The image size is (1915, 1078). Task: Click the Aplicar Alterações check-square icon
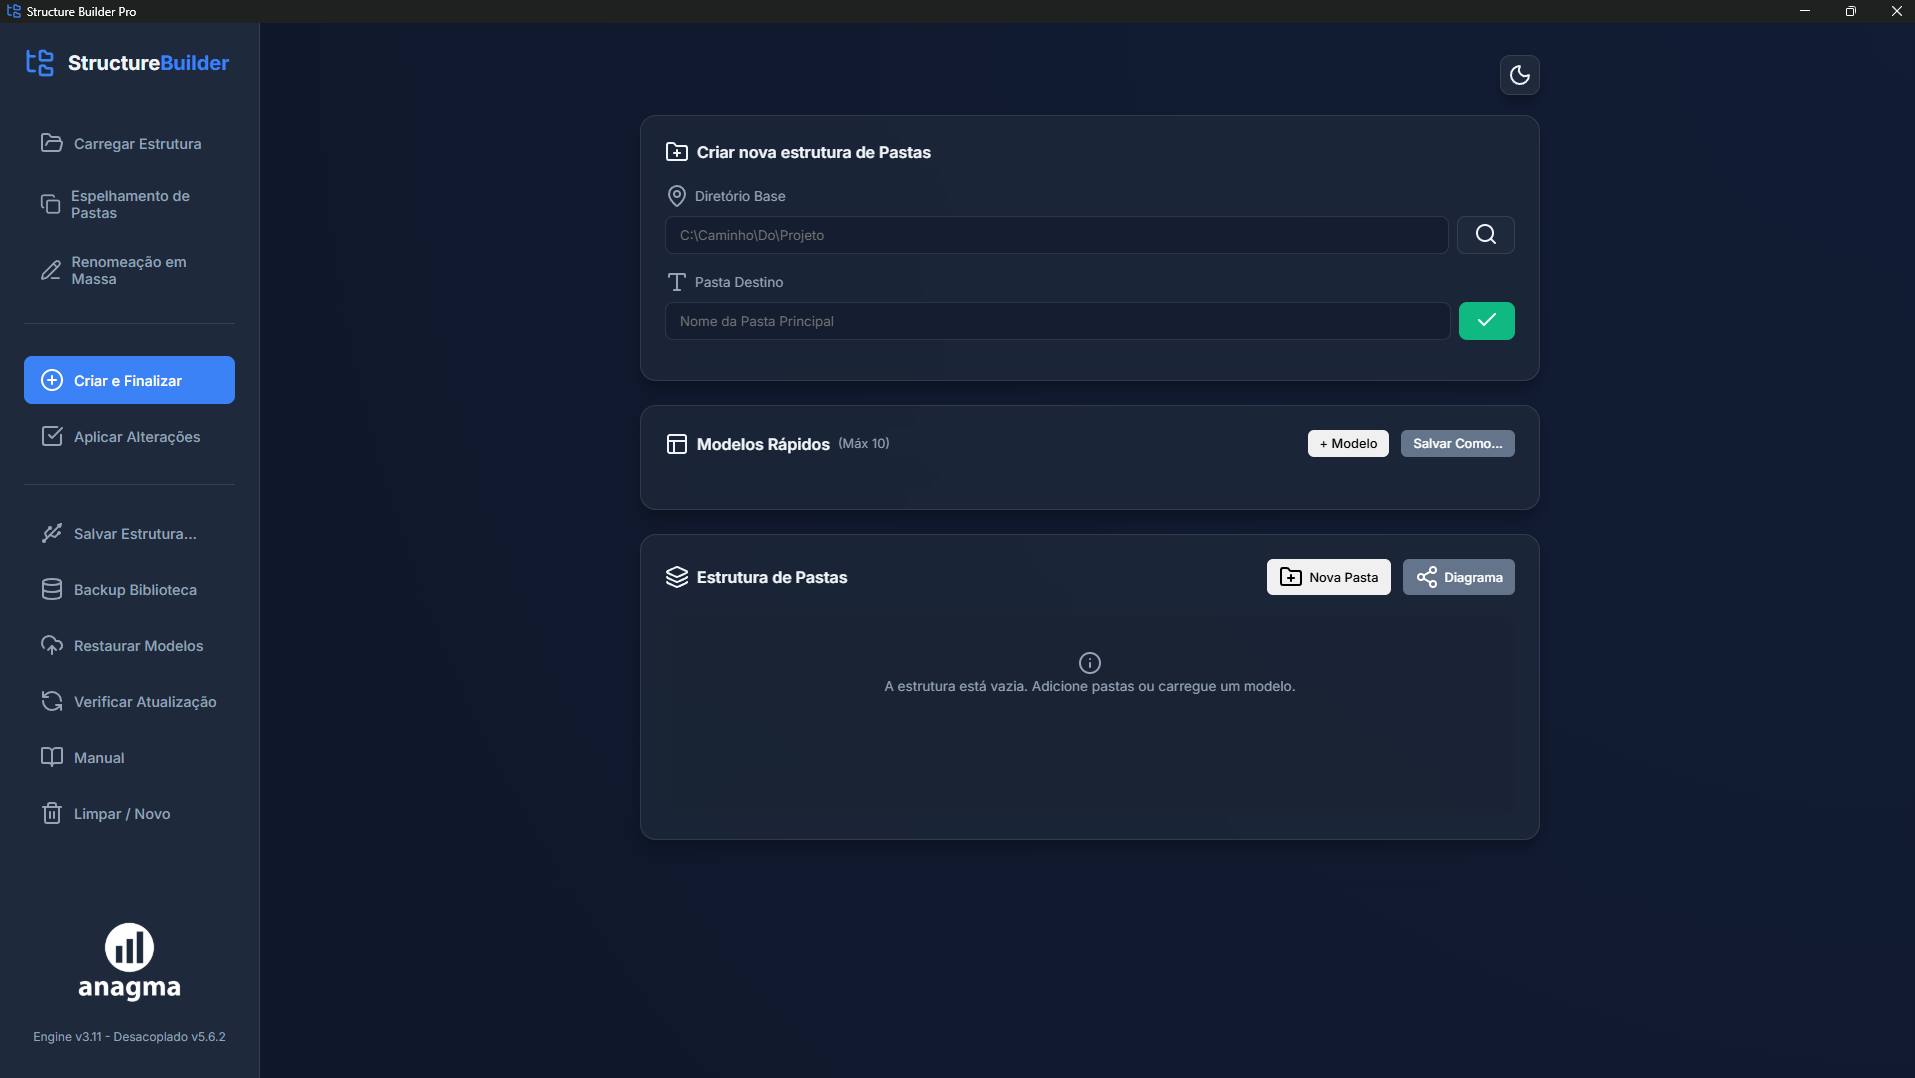coord(52,436)
